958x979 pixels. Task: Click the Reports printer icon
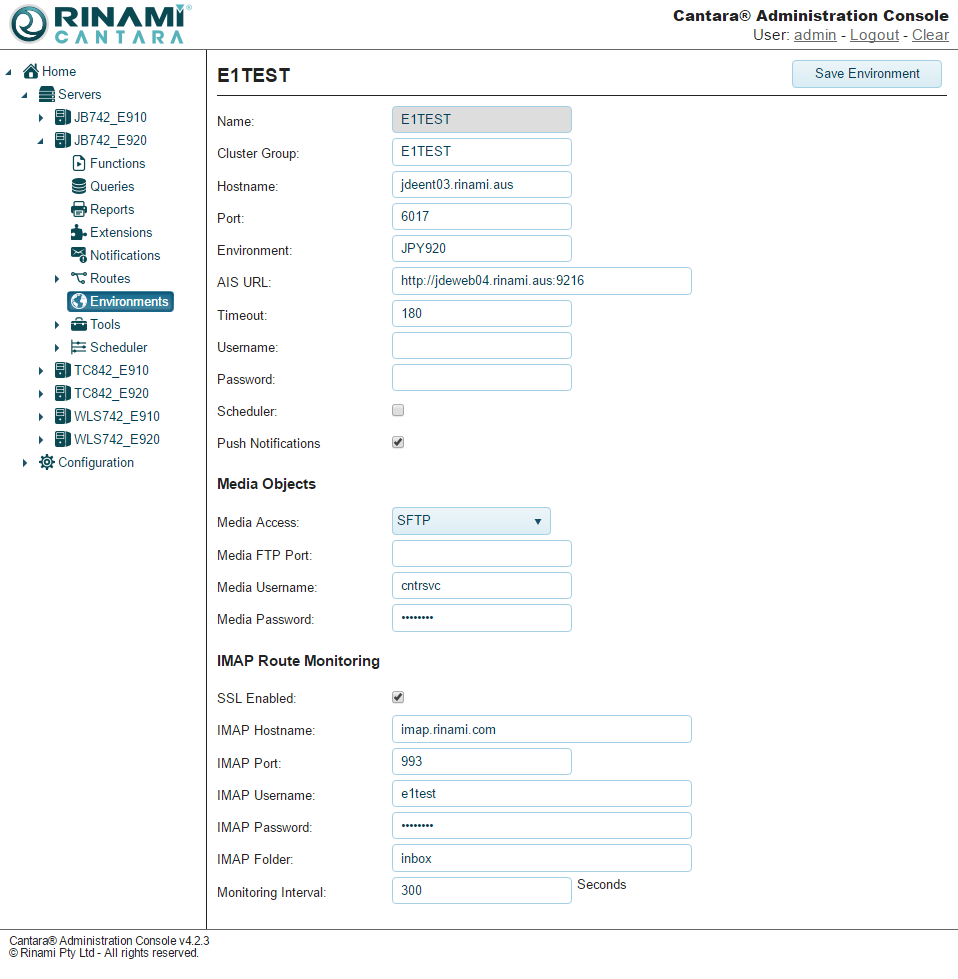(x=79, y=209)
